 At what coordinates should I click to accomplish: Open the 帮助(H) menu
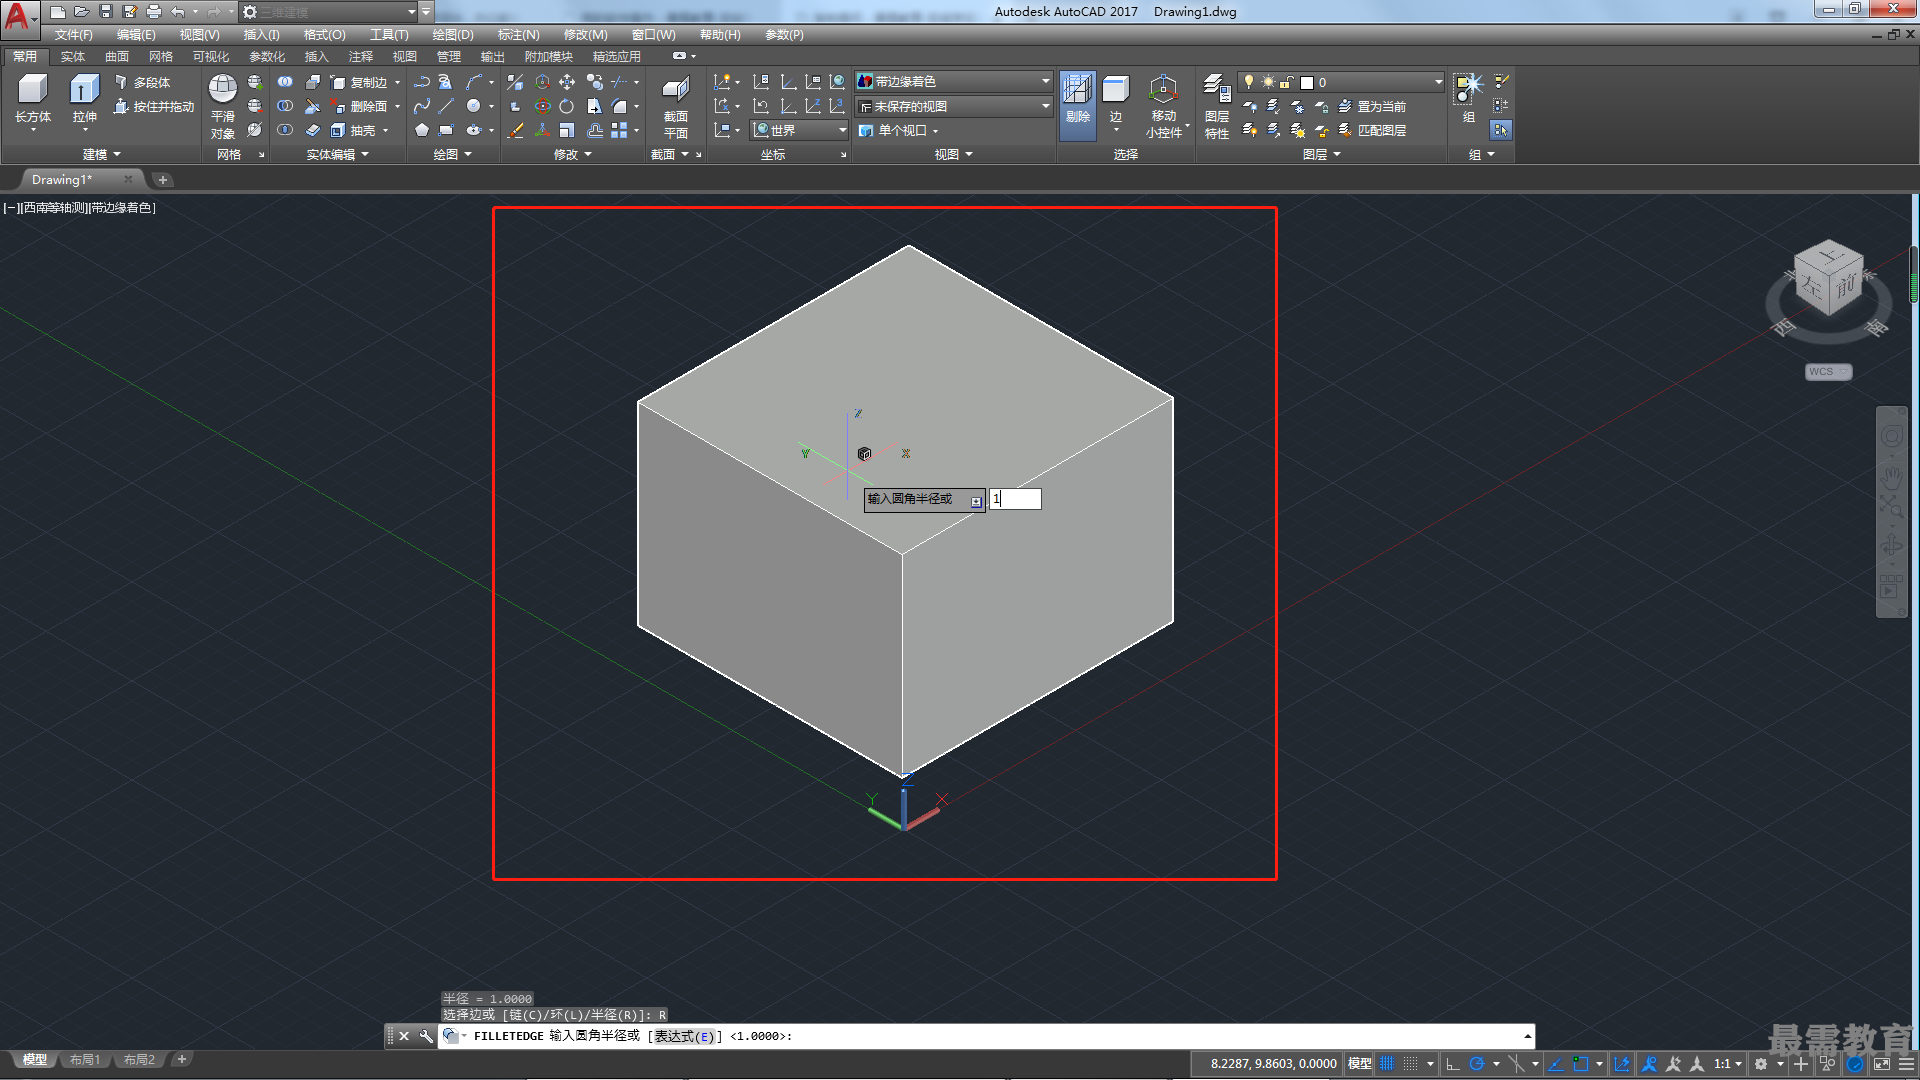coord(720,34)
